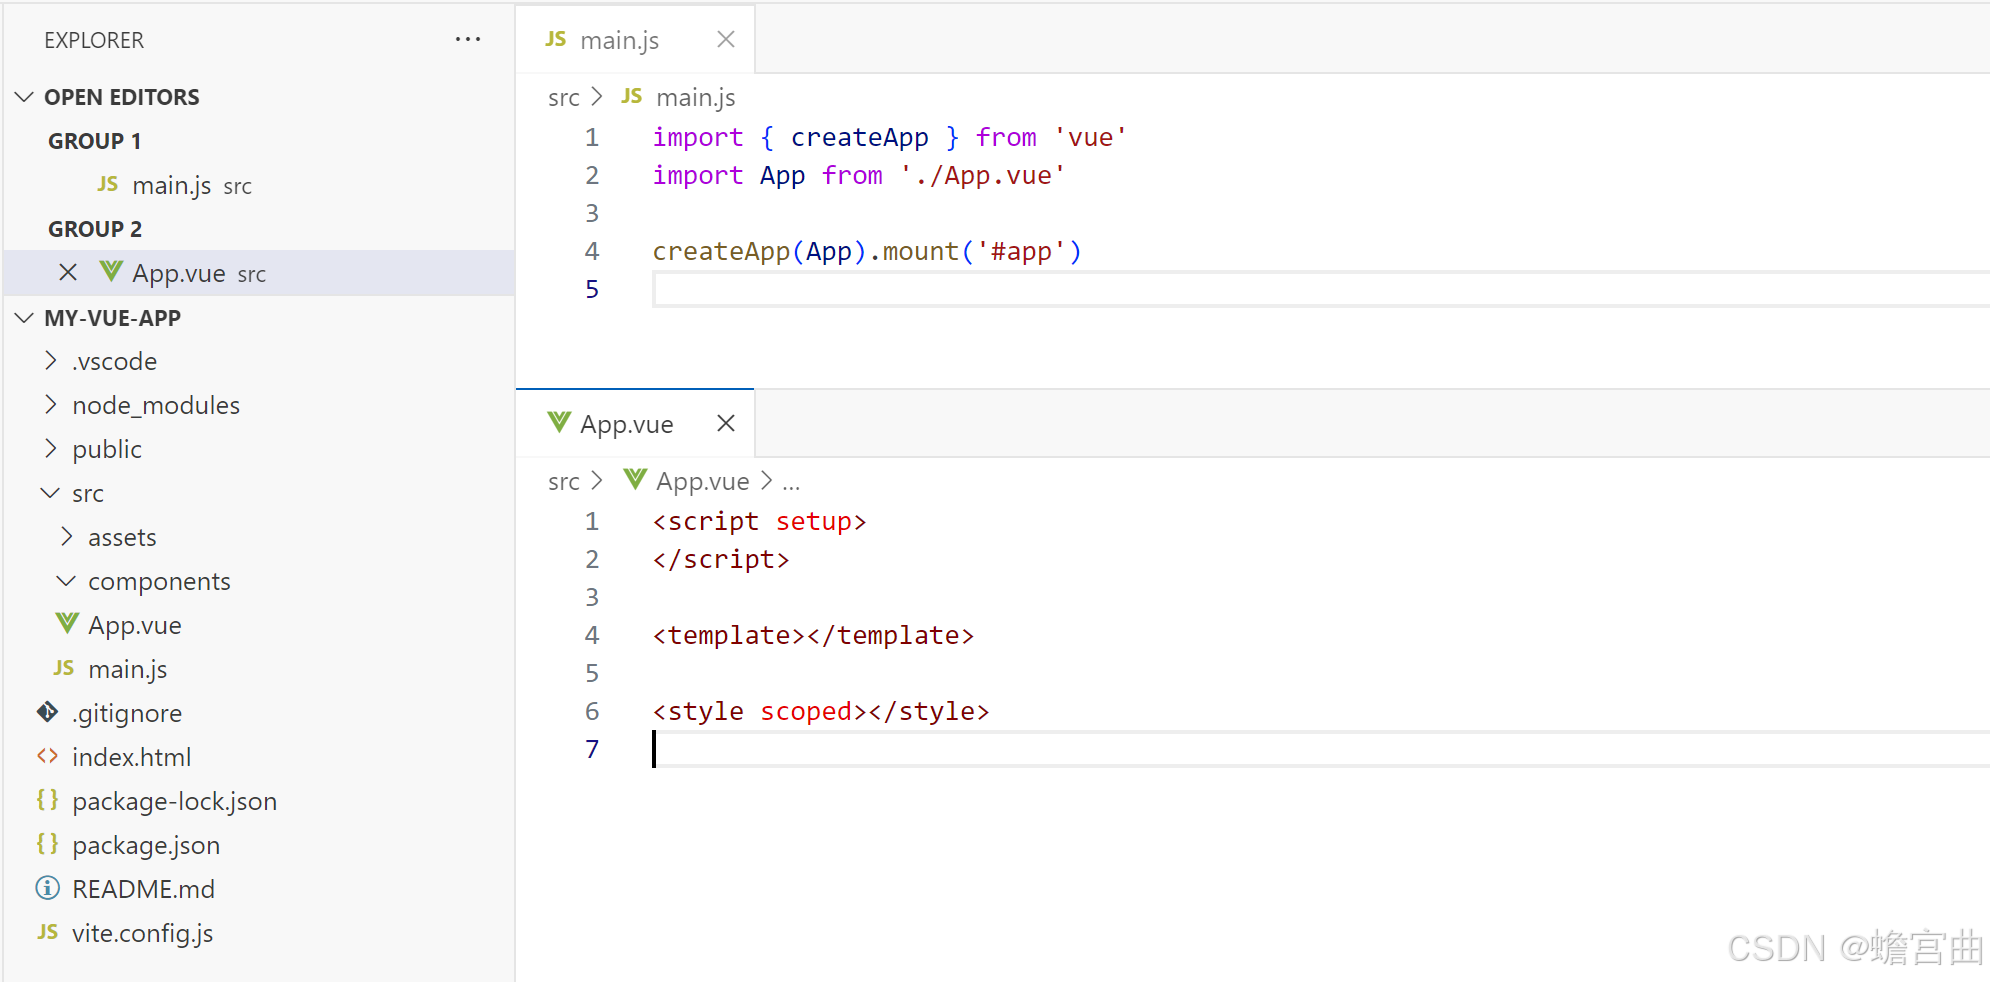Click the EXPLORER panel title

tap(94, 40)
